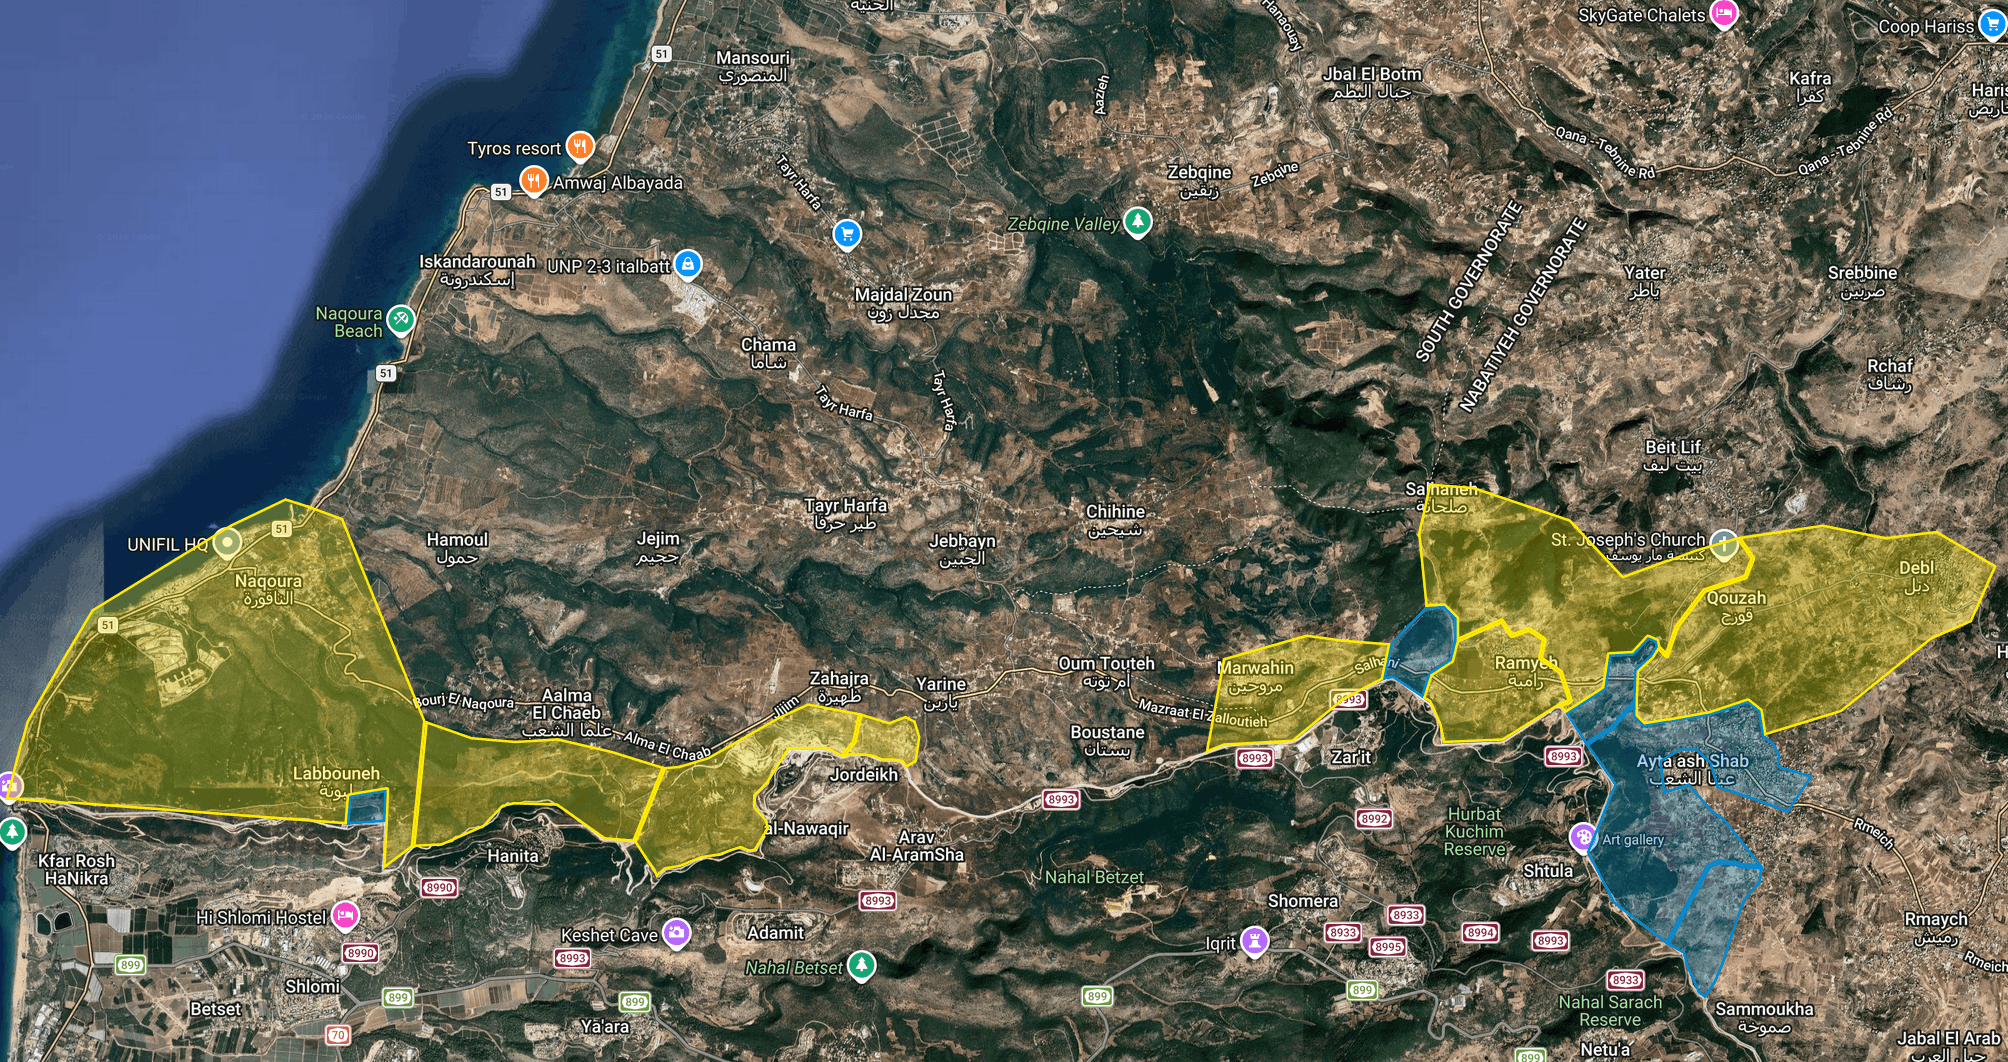Click the Hamoul village label
This screenshot has width=2008, height=1062.
457,547
